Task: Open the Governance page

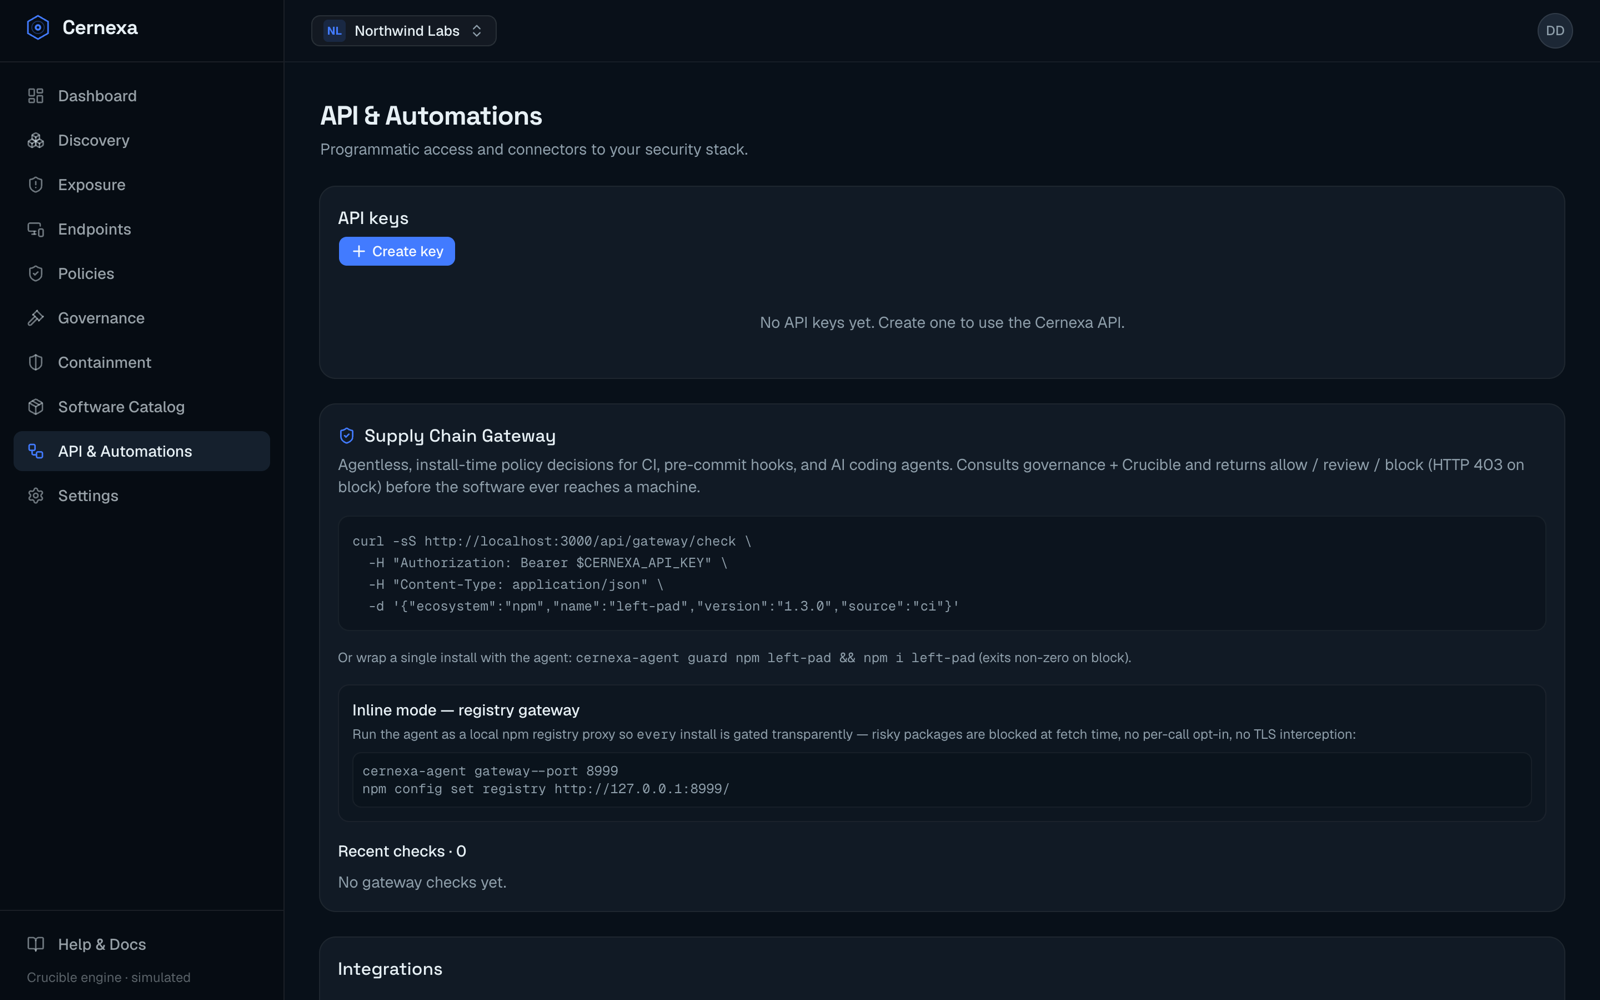Action: point(142,318)
